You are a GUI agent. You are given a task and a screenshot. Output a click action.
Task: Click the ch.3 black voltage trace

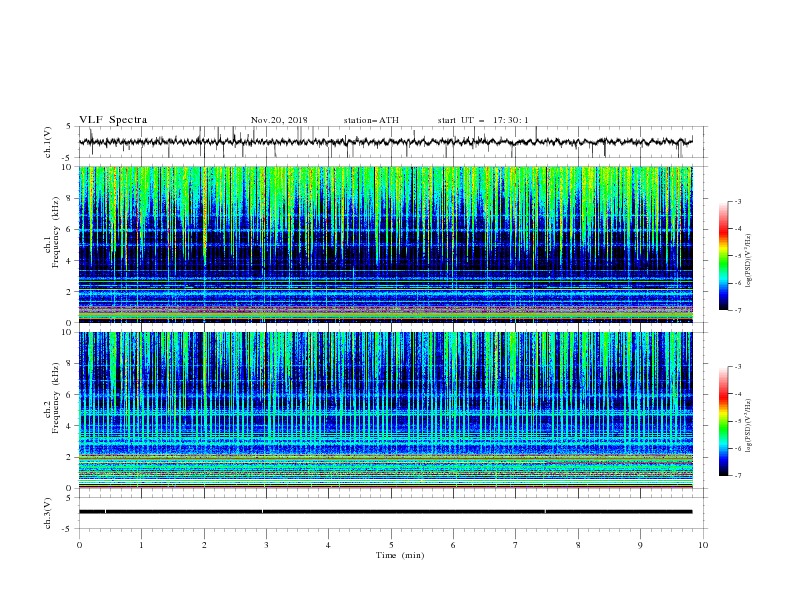pyautogui.click(x=385, y=512)
